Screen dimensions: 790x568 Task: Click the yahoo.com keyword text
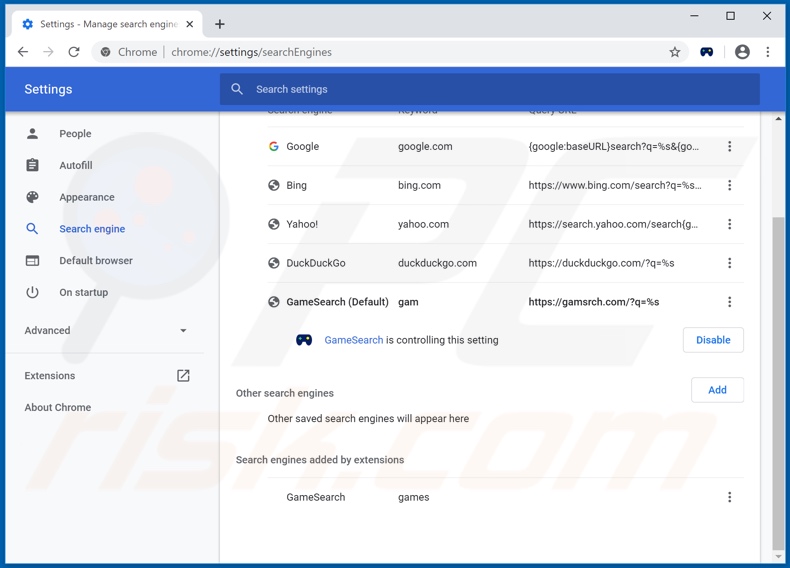pos(423,224)
